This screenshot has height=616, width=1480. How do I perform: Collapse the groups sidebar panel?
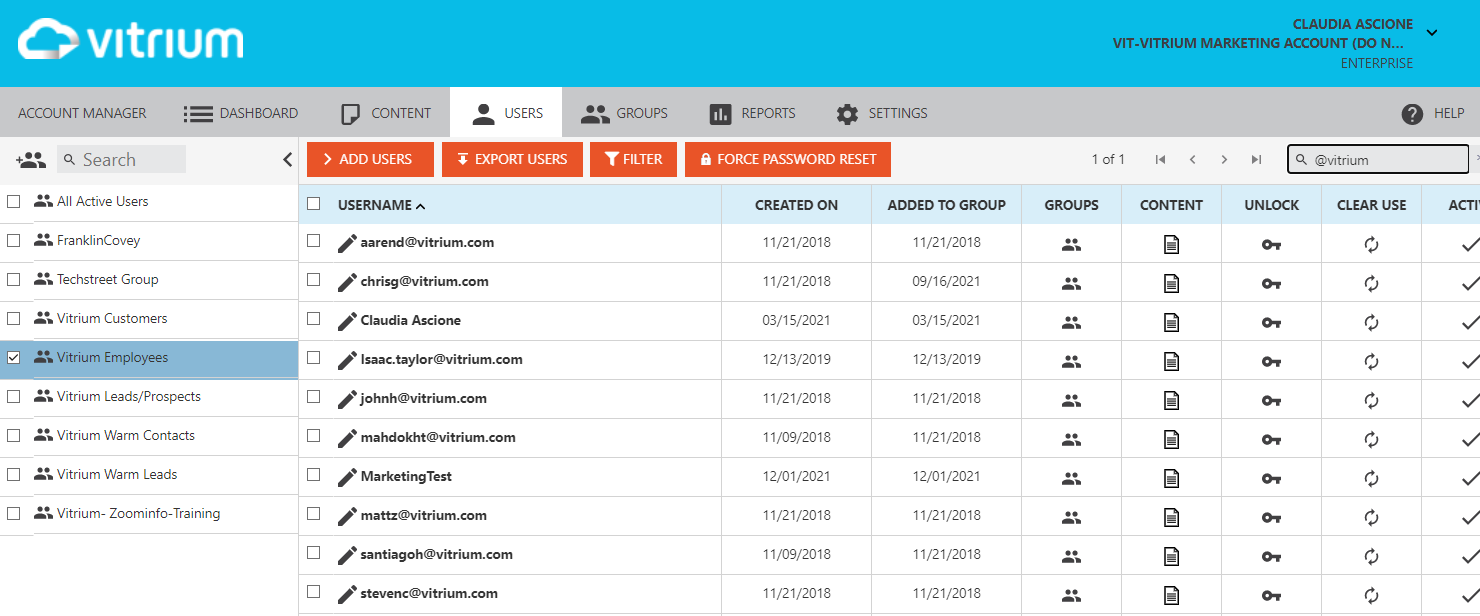(287, 160)
